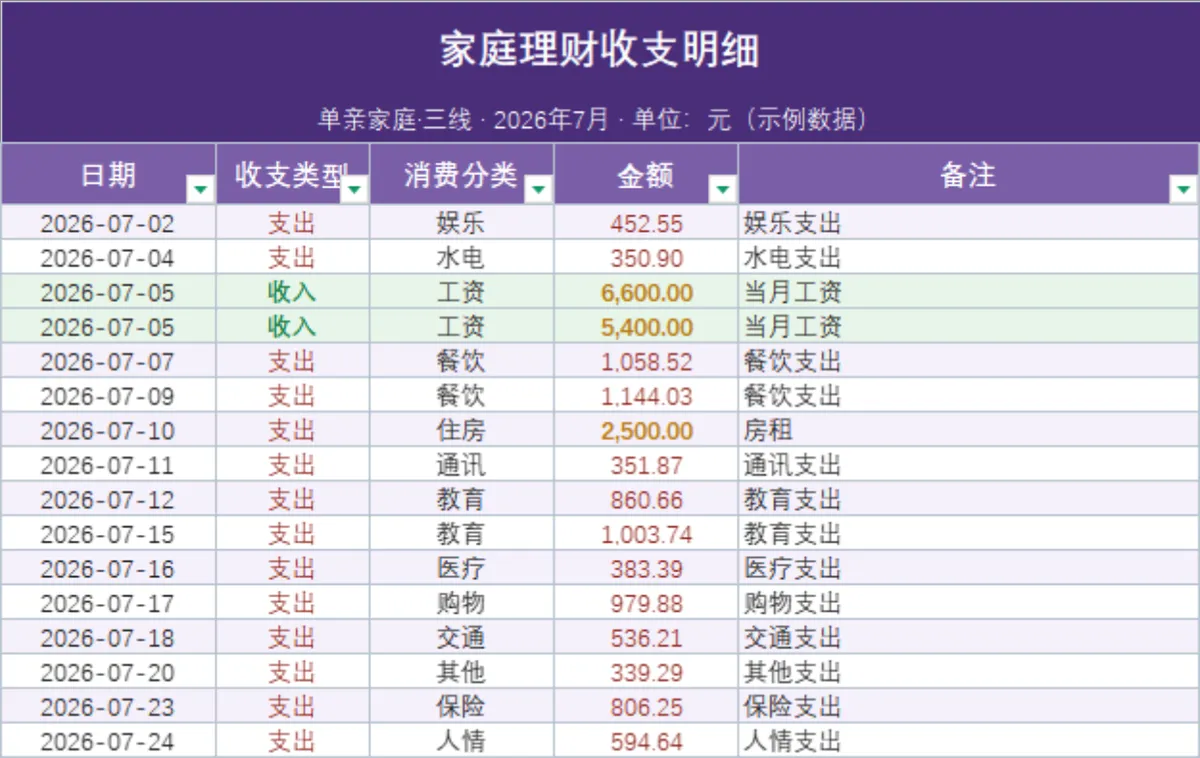This screenshot has width=1200, height=758.
Task: Select the amount cell 860.66
Action: pyautogui.click(x=646, y=499)
